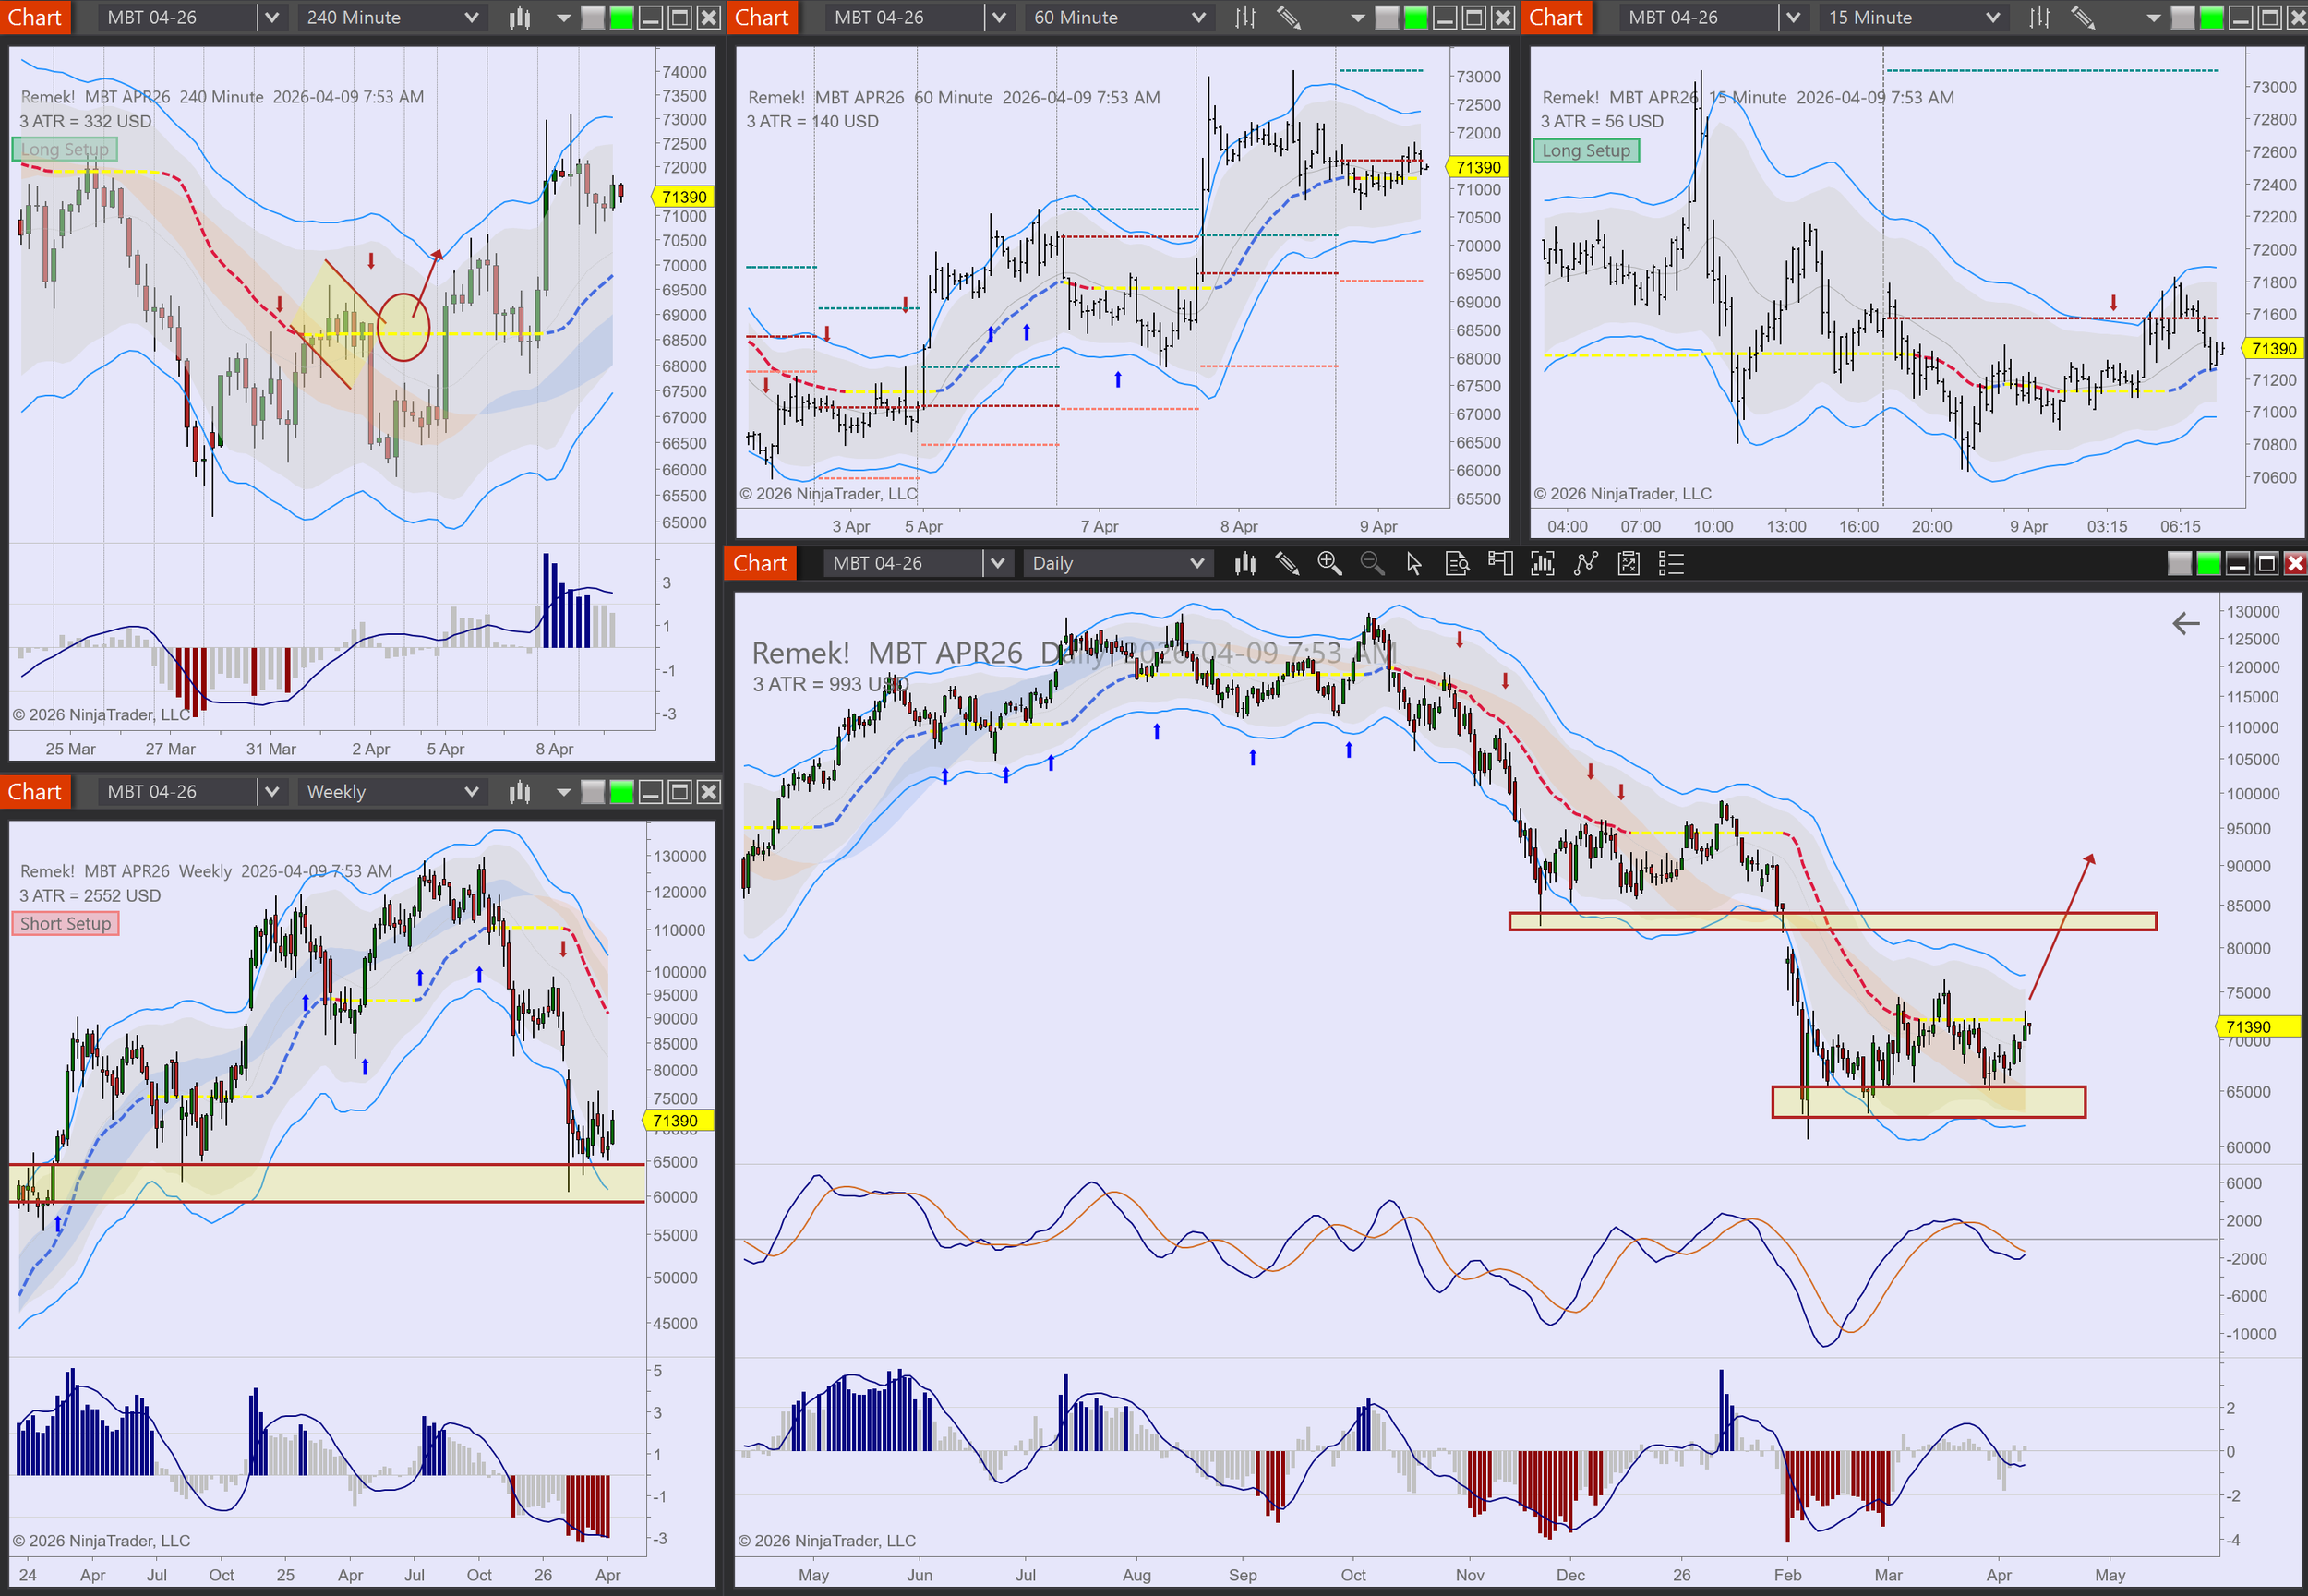Open the data box icon

pyautogui.click(x=1457, y=564)
